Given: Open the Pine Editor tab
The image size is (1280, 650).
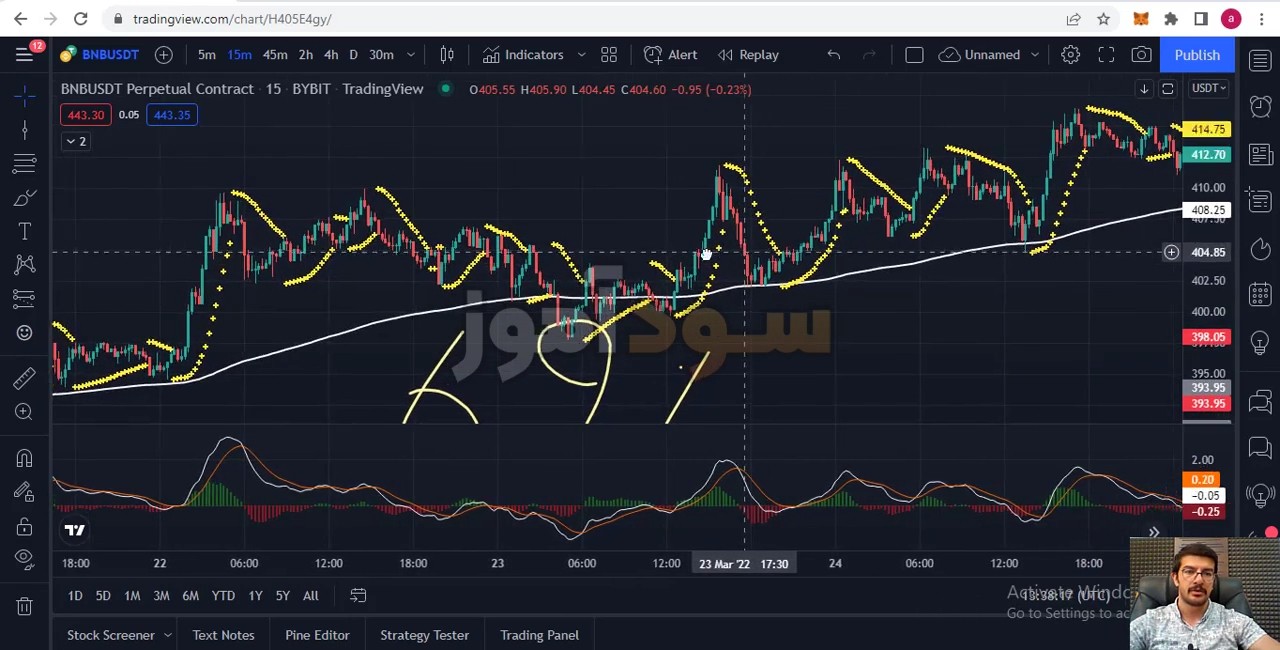Looking at the screenshot, I should click(317, 635).
